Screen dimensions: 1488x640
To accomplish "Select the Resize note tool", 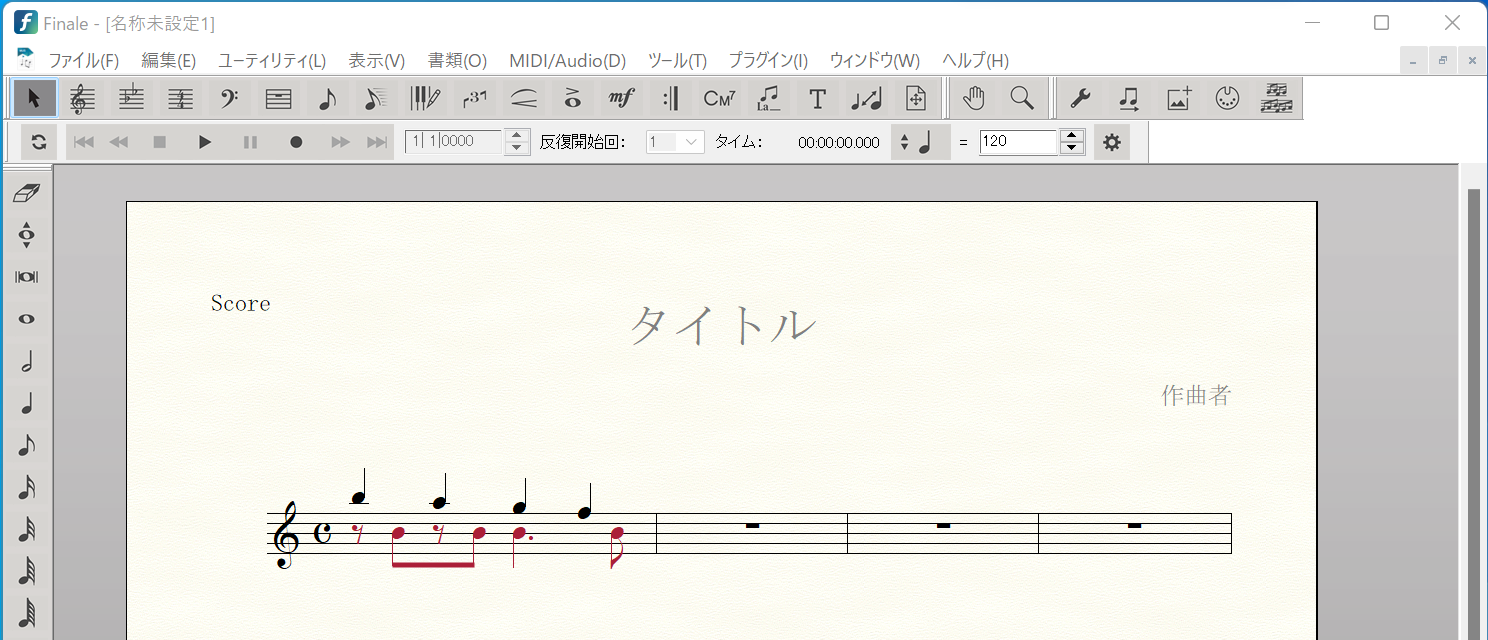I will point(866,98).
